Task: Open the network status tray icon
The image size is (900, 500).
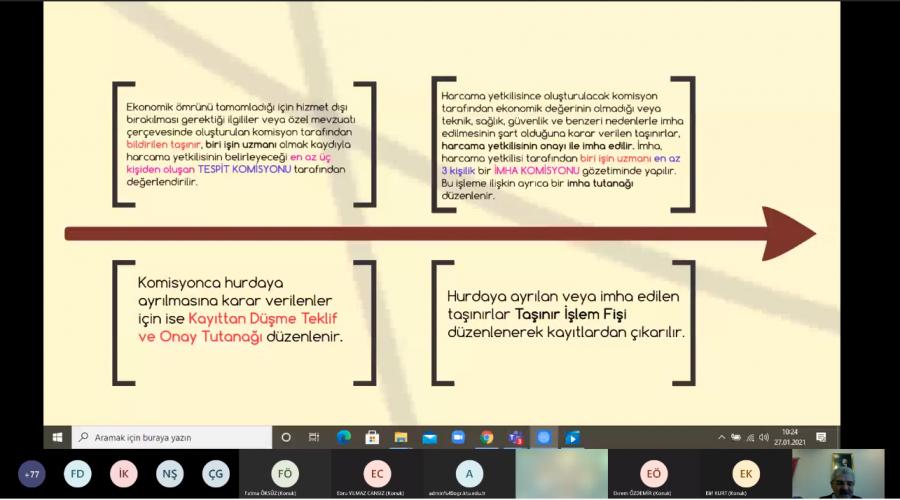Action: tap(749, 437)
